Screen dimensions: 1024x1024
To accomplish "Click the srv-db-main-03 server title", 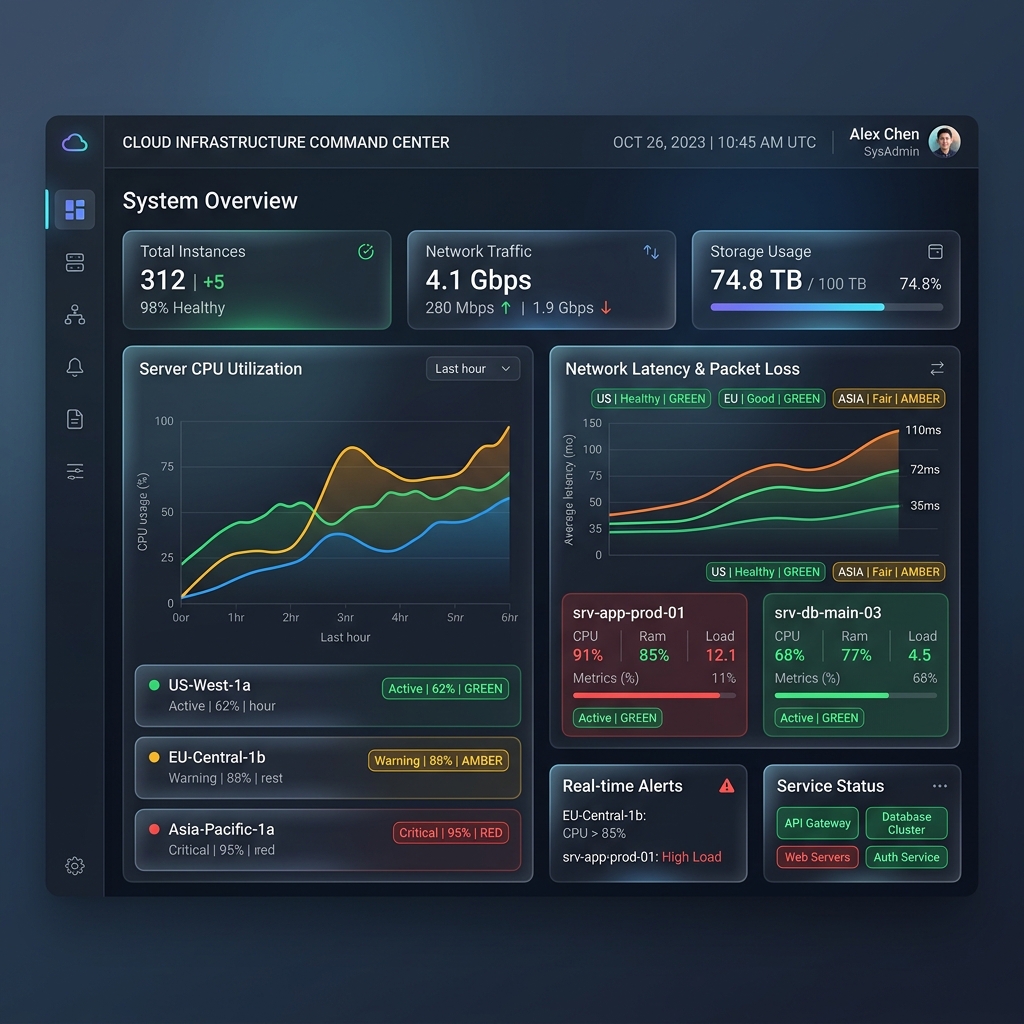I will (827, 613).
